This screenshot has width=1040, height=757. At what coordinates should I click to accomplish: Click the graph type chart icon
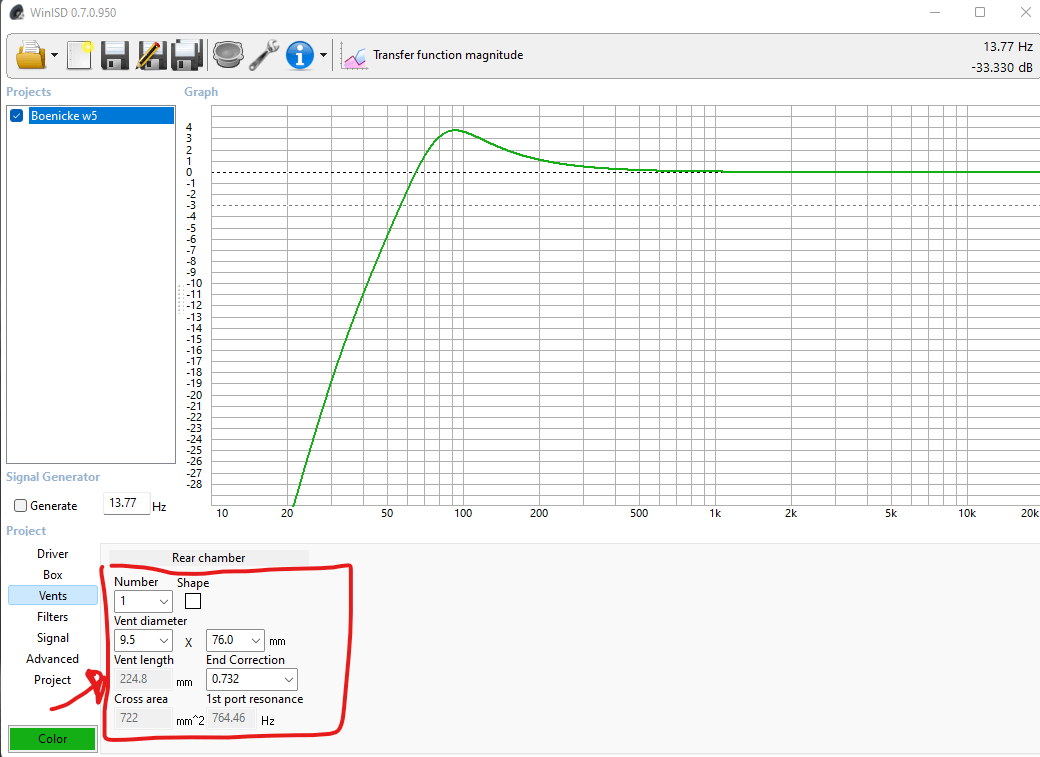point(354,56)
